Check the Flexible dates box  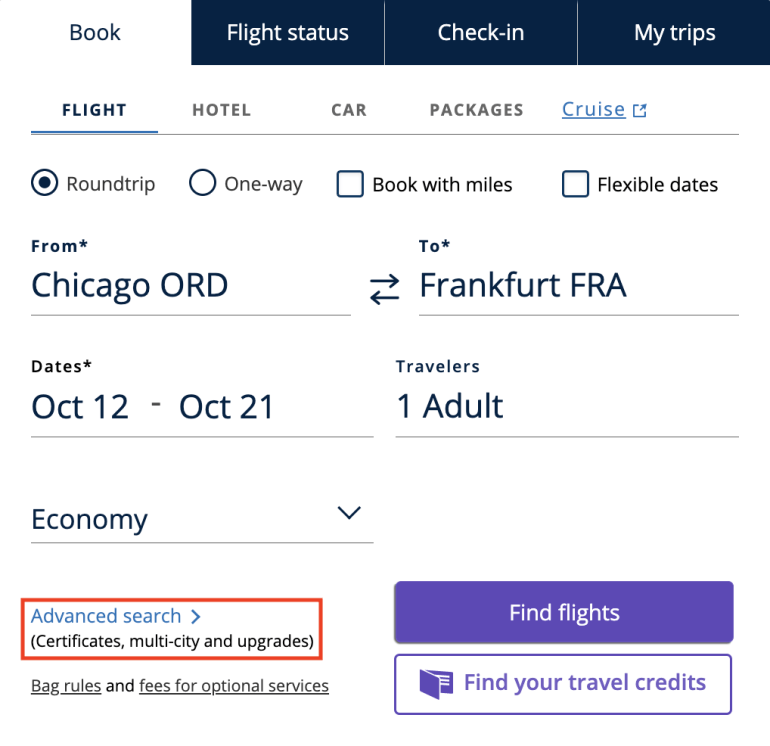point(575,185)
